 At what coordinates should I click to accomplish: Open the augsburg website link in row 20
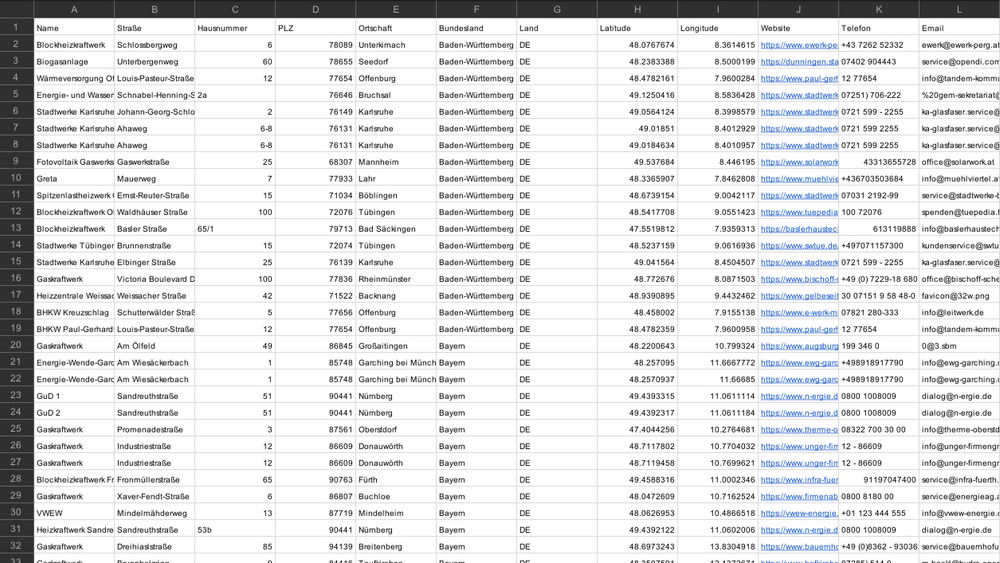[x=799, y=346]
